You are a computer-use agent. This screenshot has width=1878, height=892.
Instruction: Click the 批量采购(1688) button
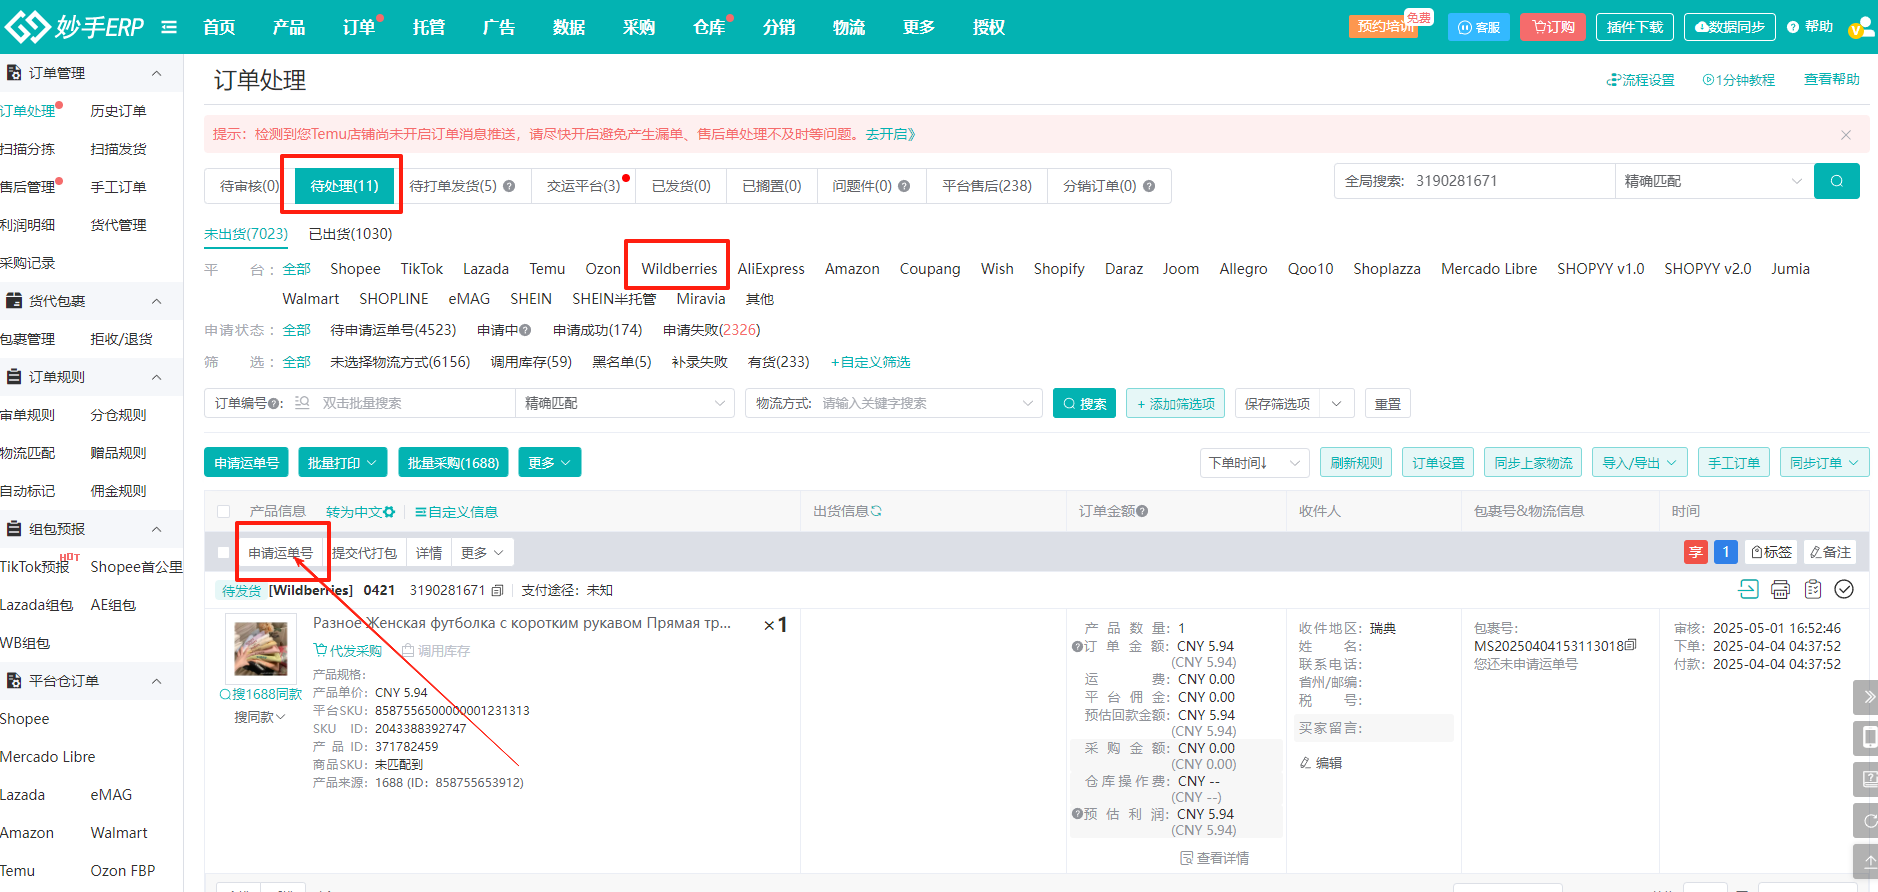click(453, 463)
